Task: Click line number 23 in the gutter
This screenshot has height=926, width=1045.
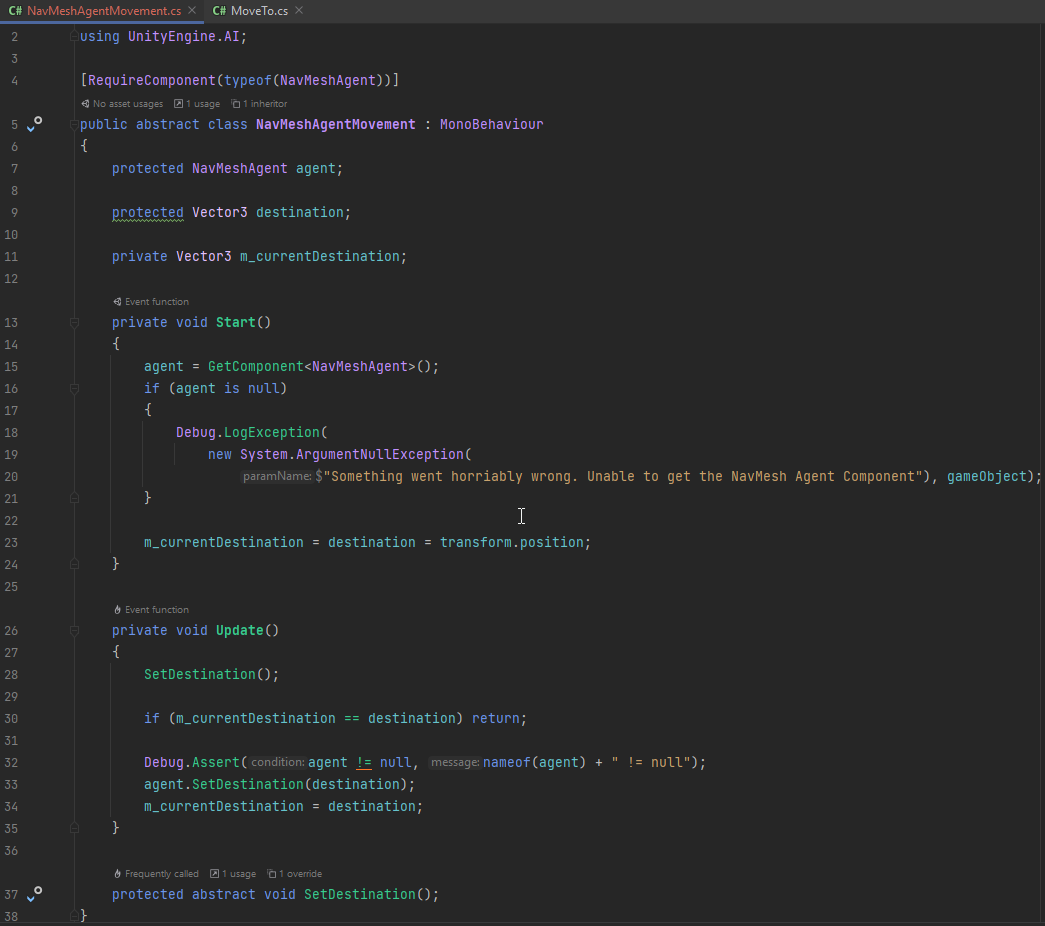Action: coord(11,542)
